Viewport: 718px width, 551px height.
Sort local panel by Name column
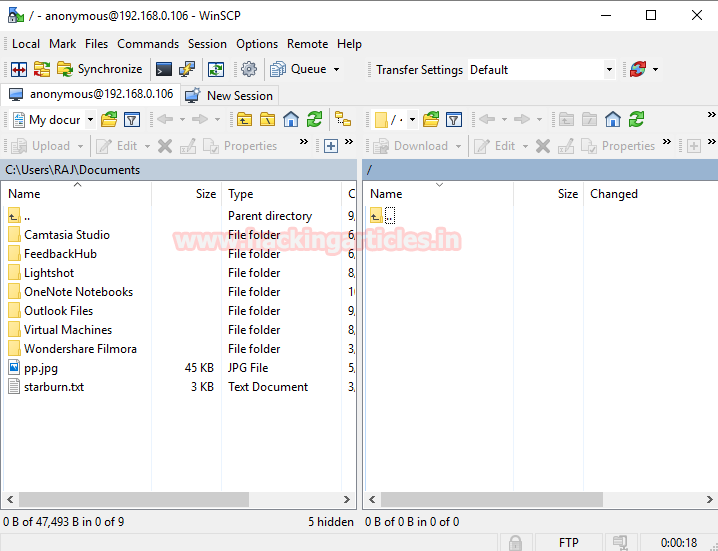[x=76, y=194]
